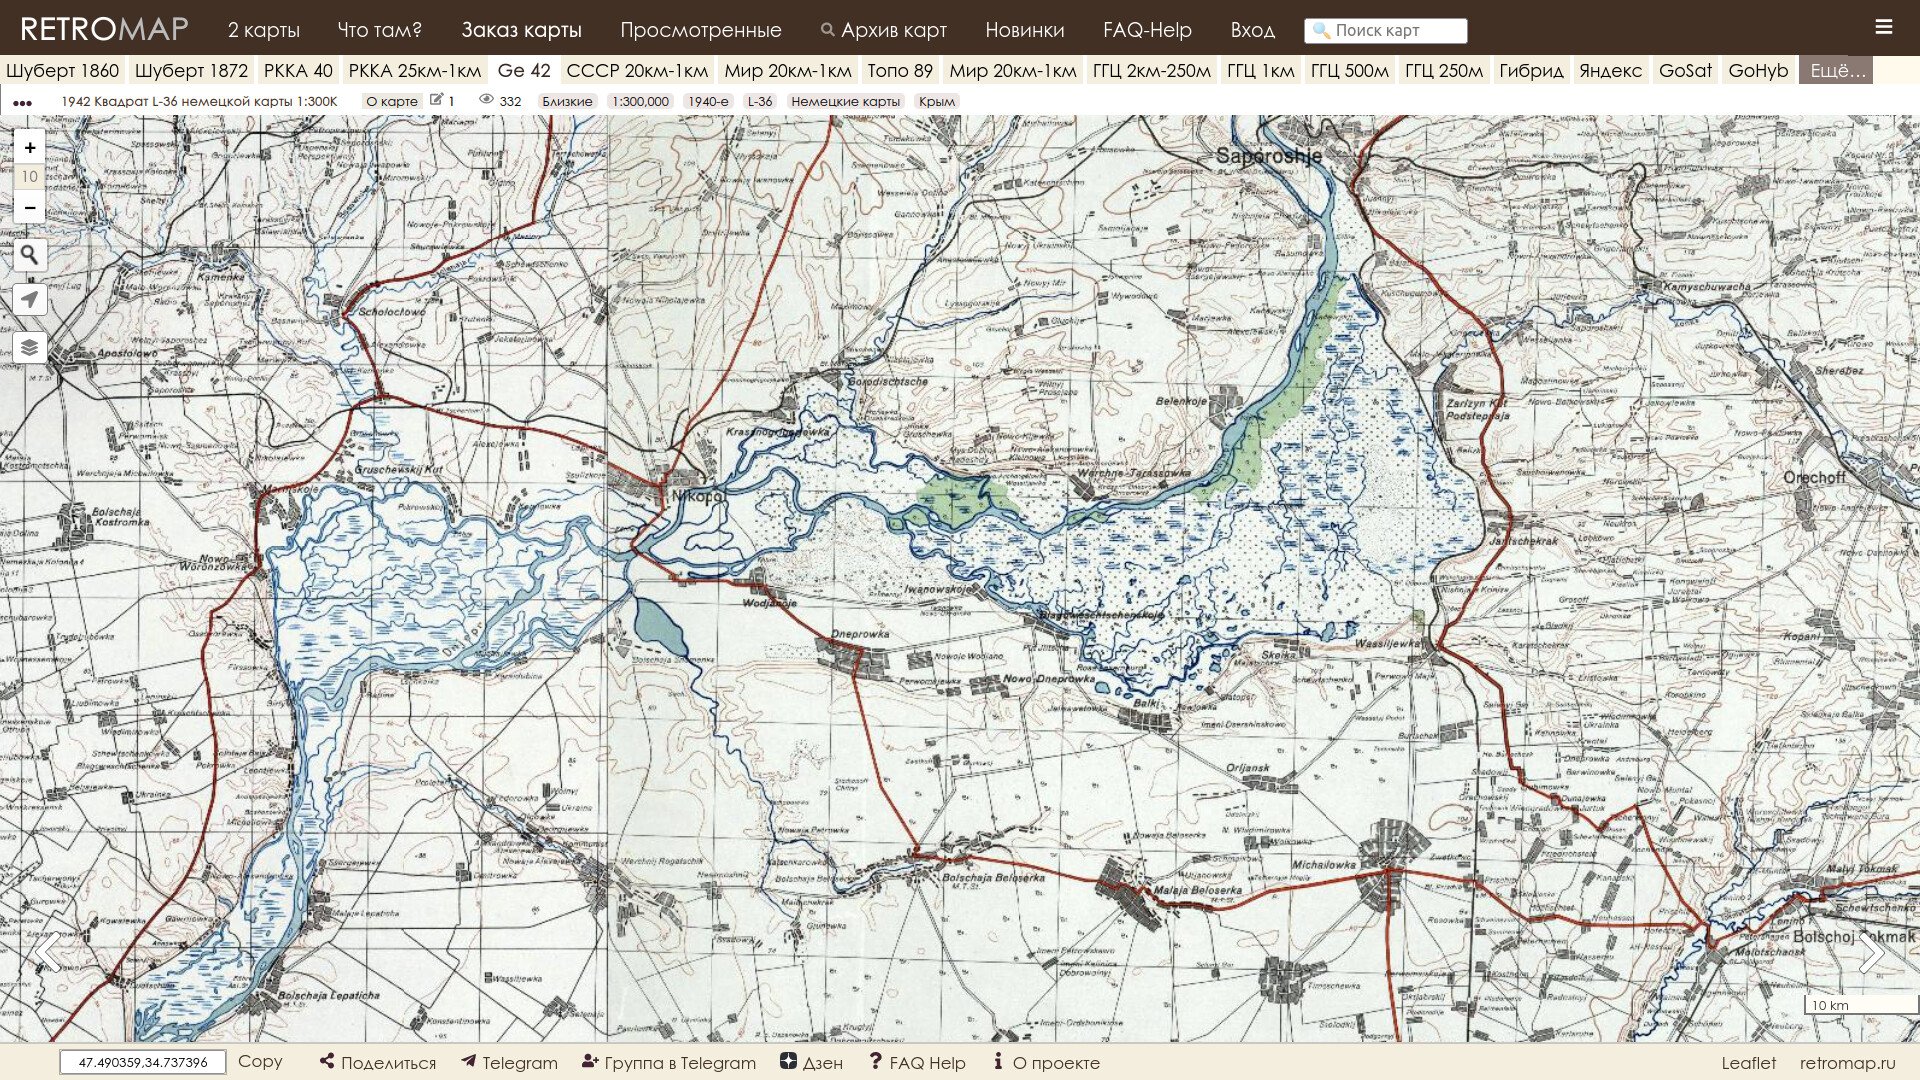Click the group icon for Группа в Telegram
Viewport: 1920px width, 1080px height.
pos(590,1061)
